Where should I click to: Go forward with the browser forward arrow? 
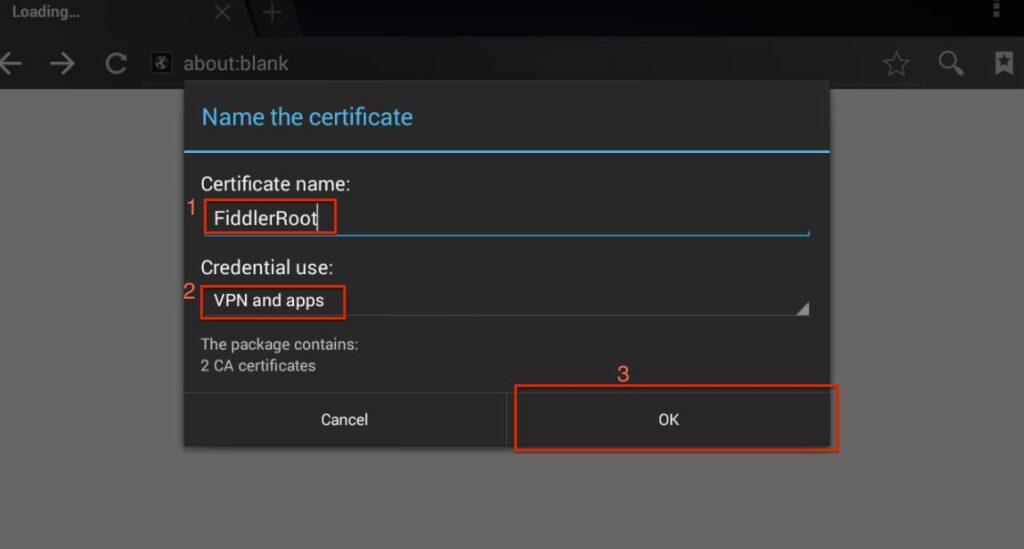[63, 63]
